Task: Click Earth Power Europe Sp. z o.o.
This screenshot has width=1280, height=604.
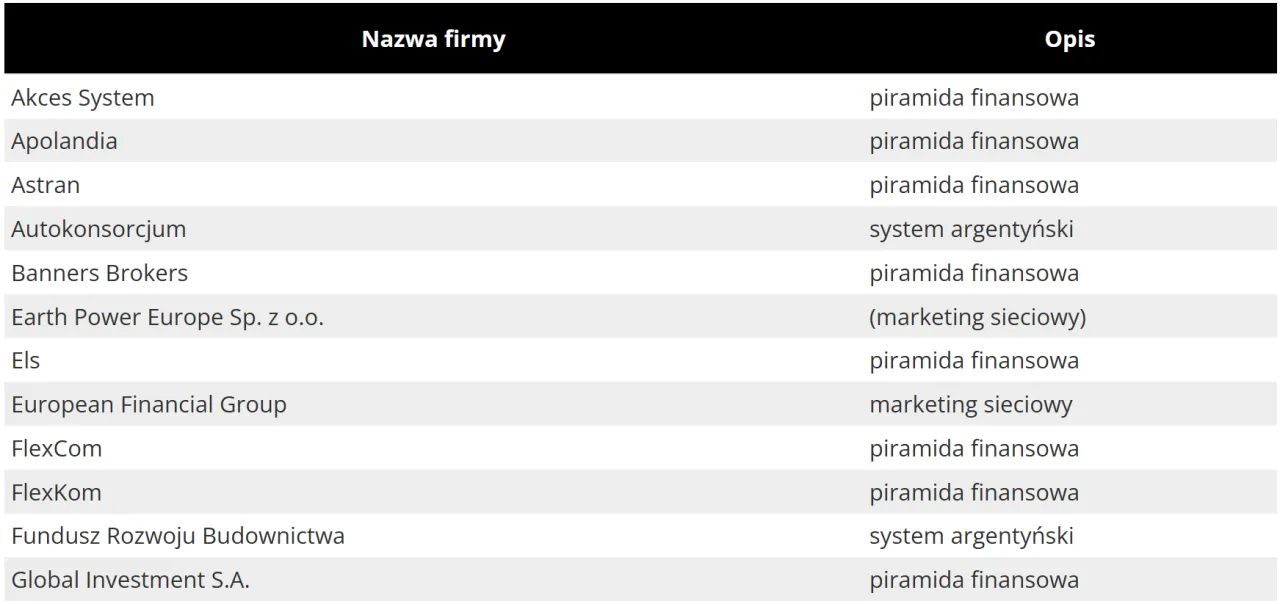Action: coord(168,317)
